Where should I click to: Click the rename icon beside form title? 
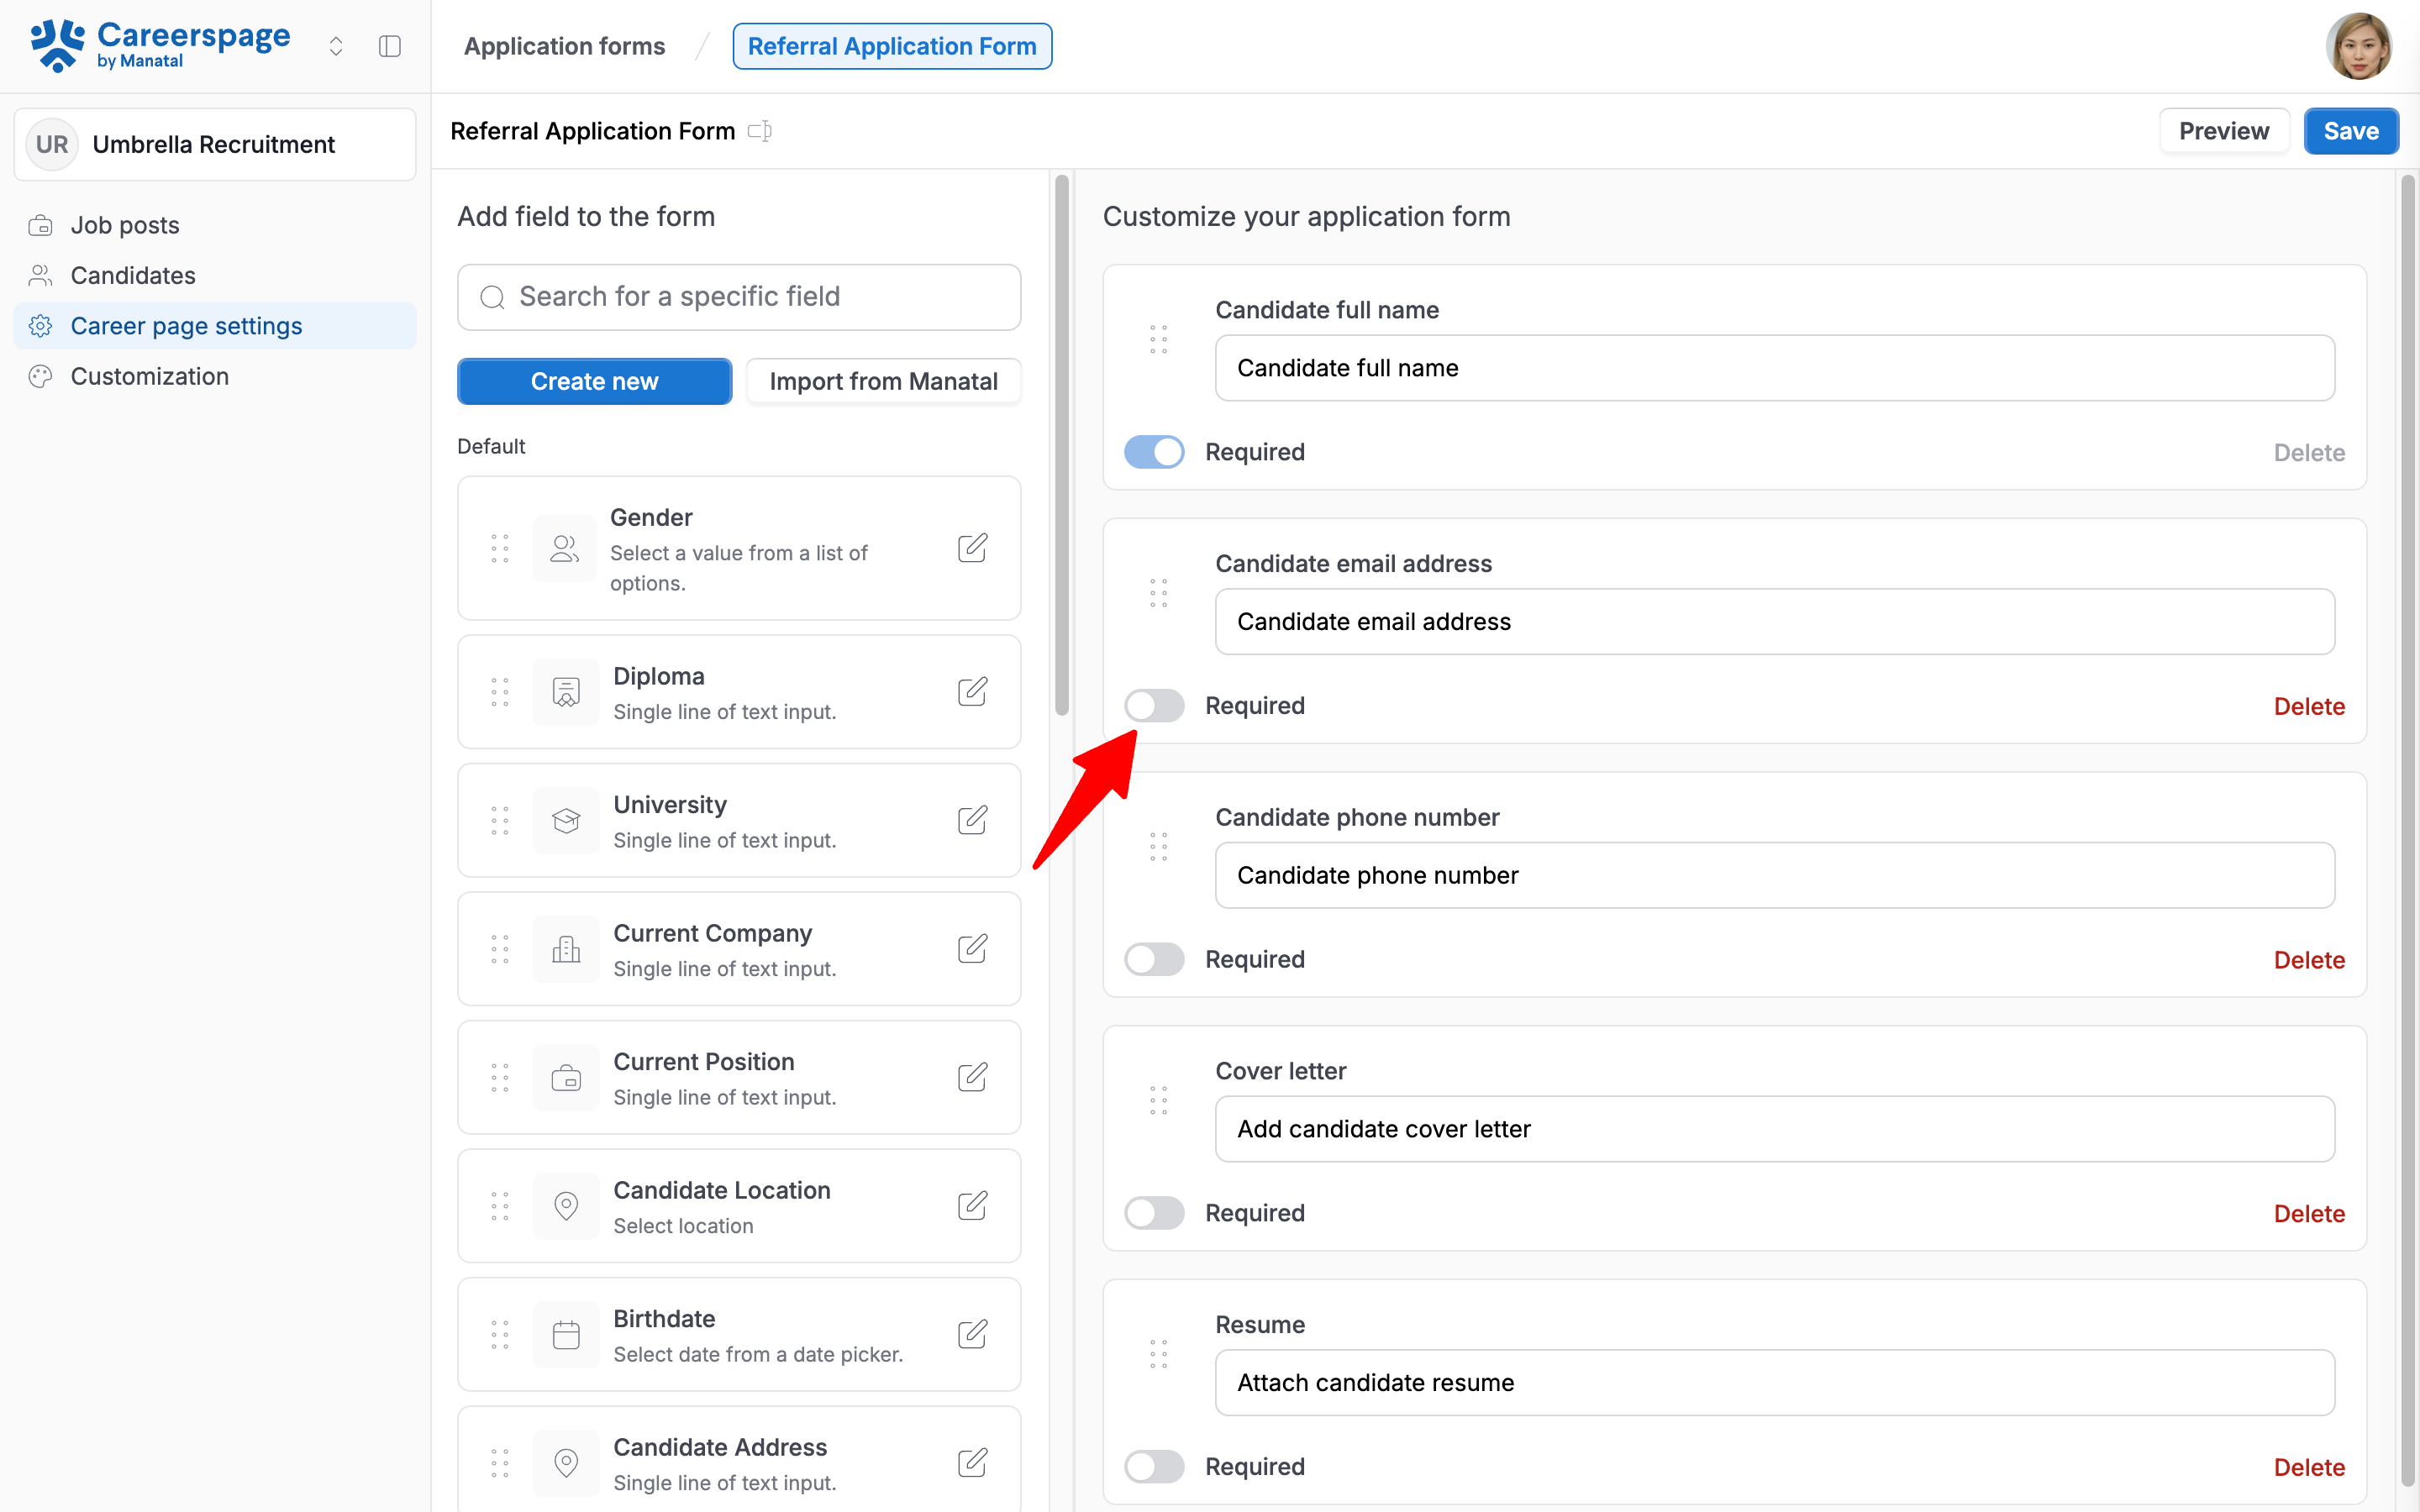click(x=760, y=131)
